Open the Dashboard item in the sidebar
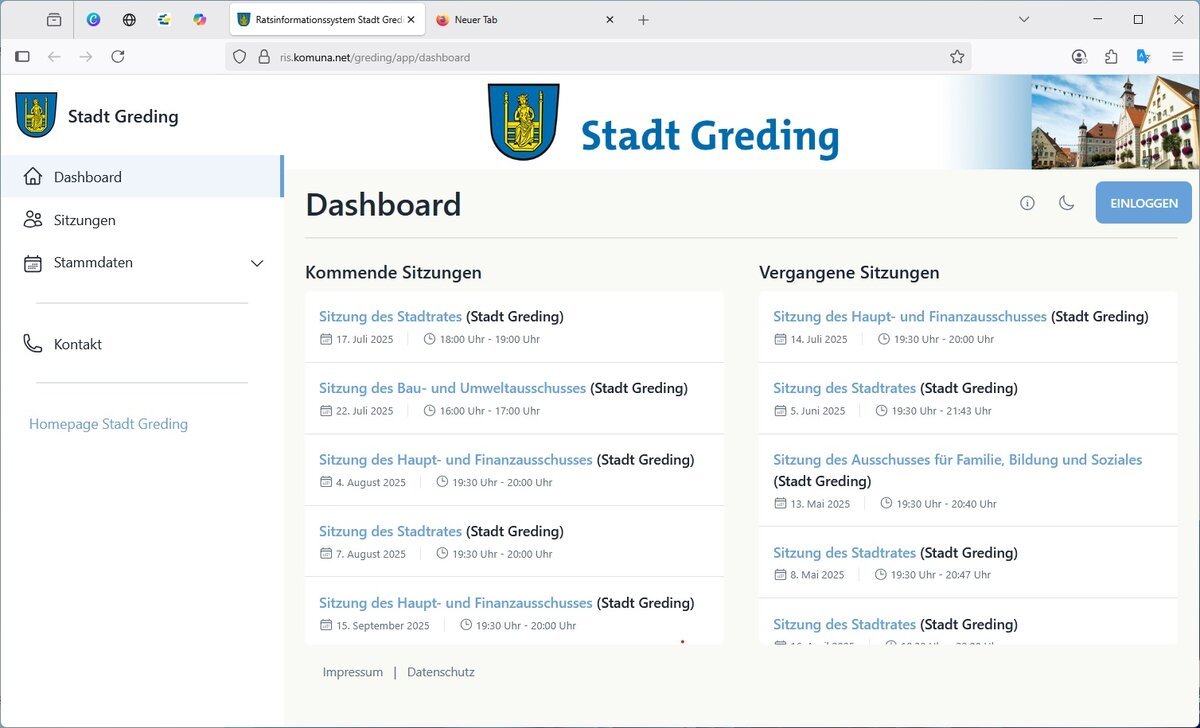Viewport: 1200px width, 728px height. click(141, 177)
